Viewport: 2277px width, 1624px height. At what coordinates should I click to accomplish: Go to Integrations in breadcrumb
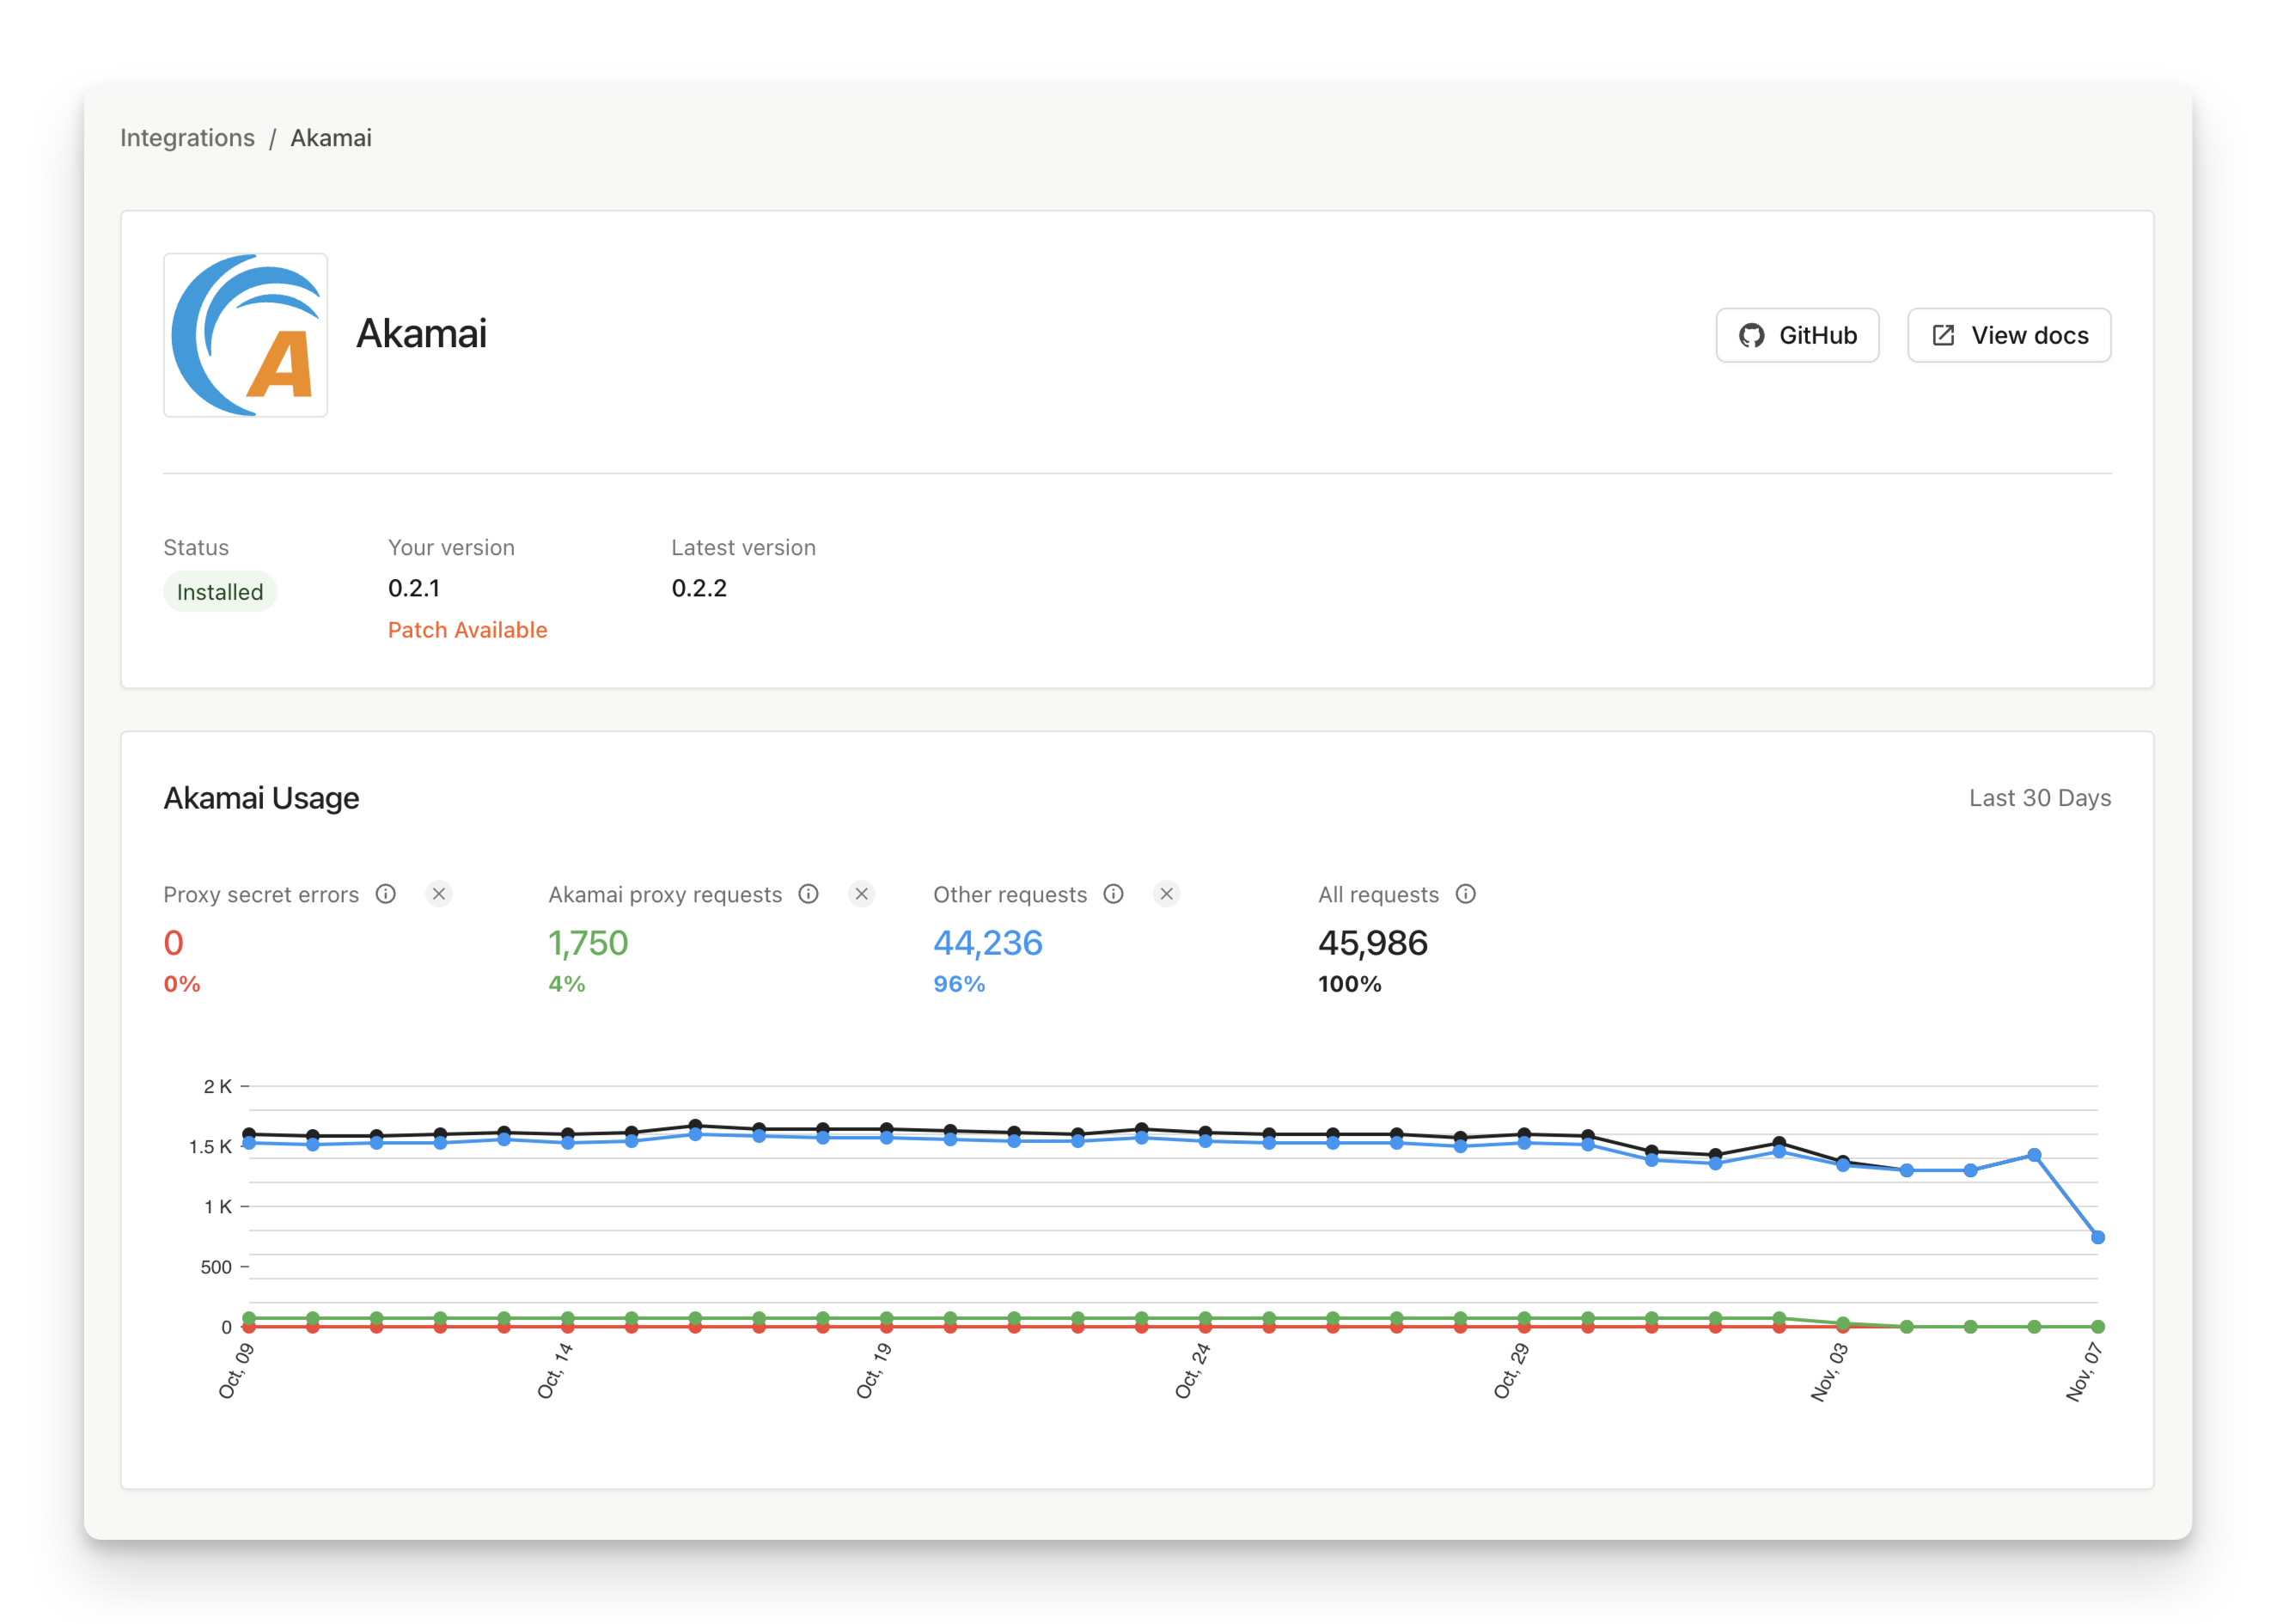click(x=187, y=138)
